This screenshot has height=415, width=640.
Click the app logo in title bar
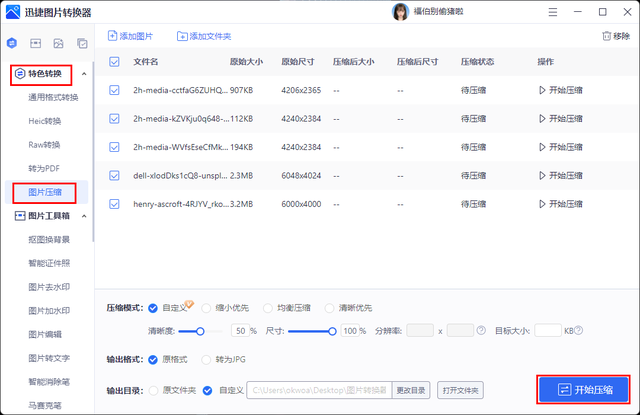(13, 12)
